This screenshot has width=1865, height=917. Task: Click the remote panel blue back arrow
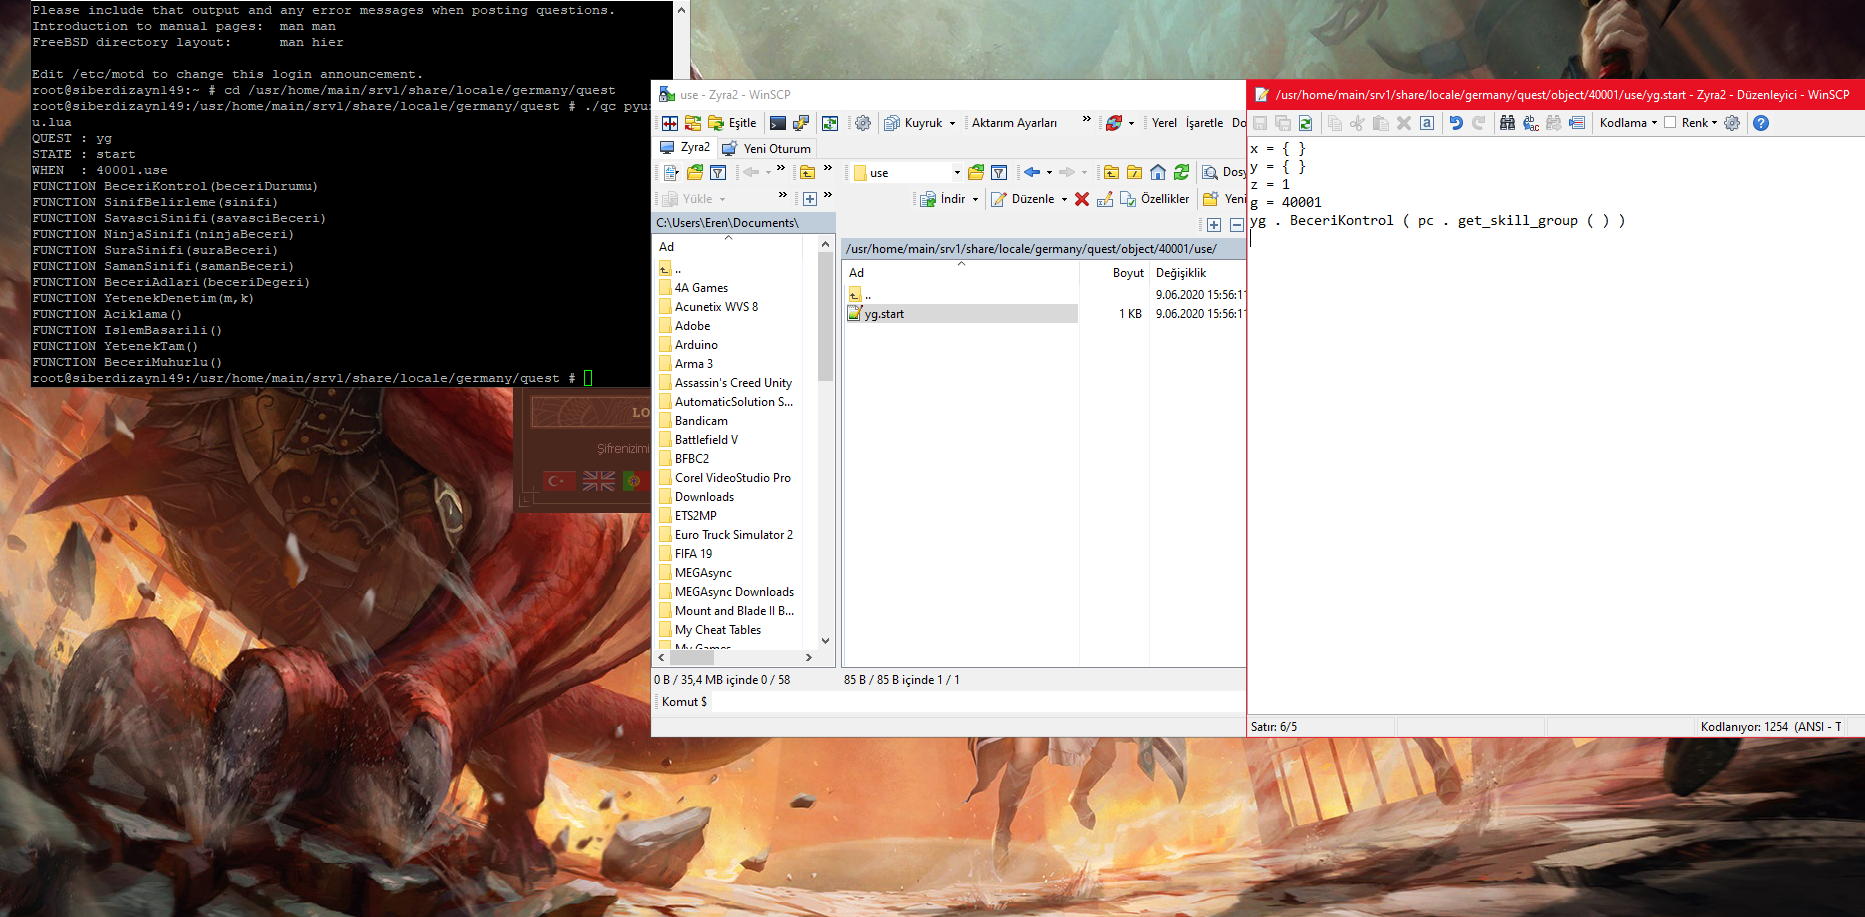coord(1032,173)
